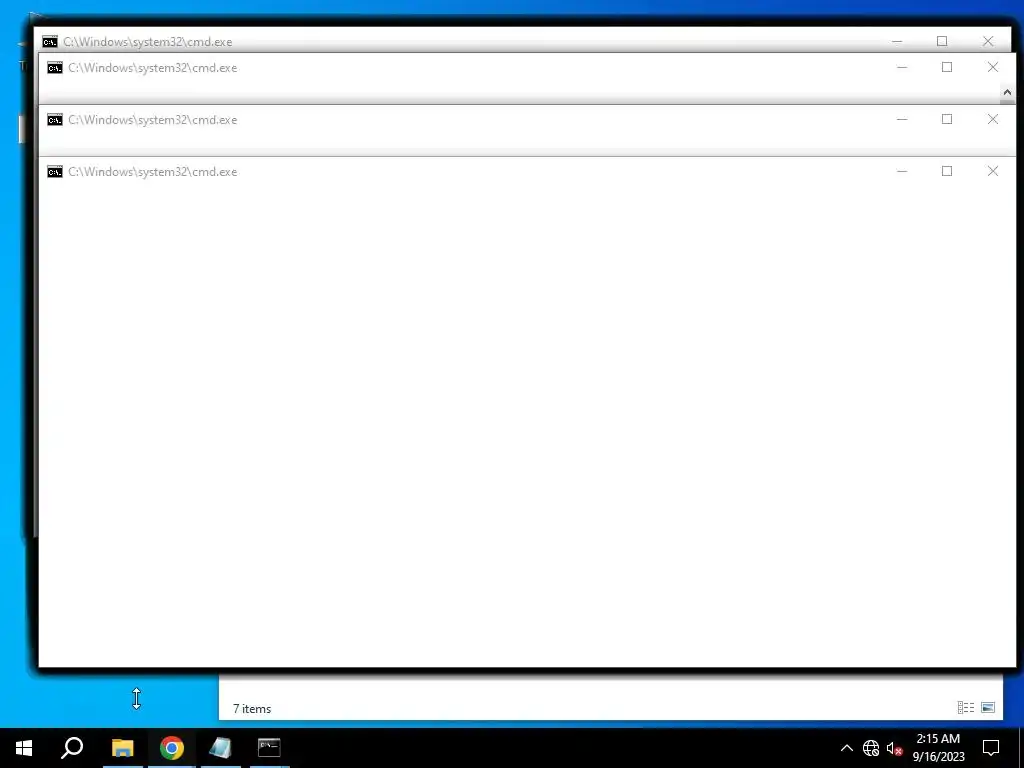Close the backmost cmd.exe window
This screenshot has height=768, width=1024.
click(x=988, y=41)
